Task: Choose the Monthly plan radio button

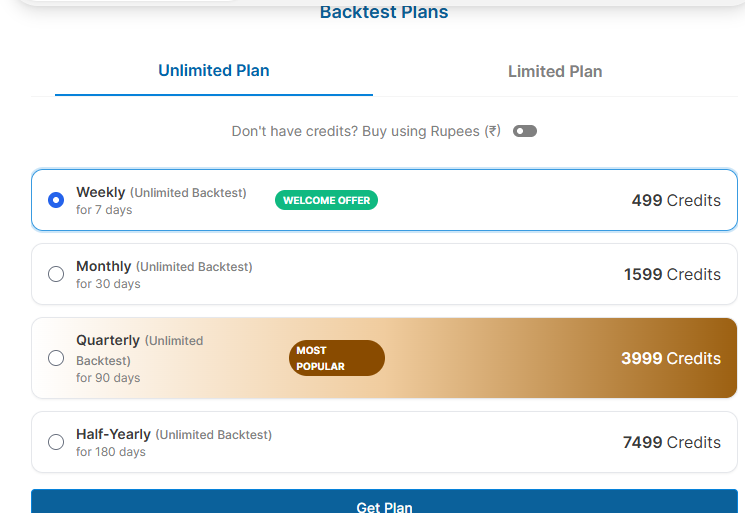Action: point(56,274)
